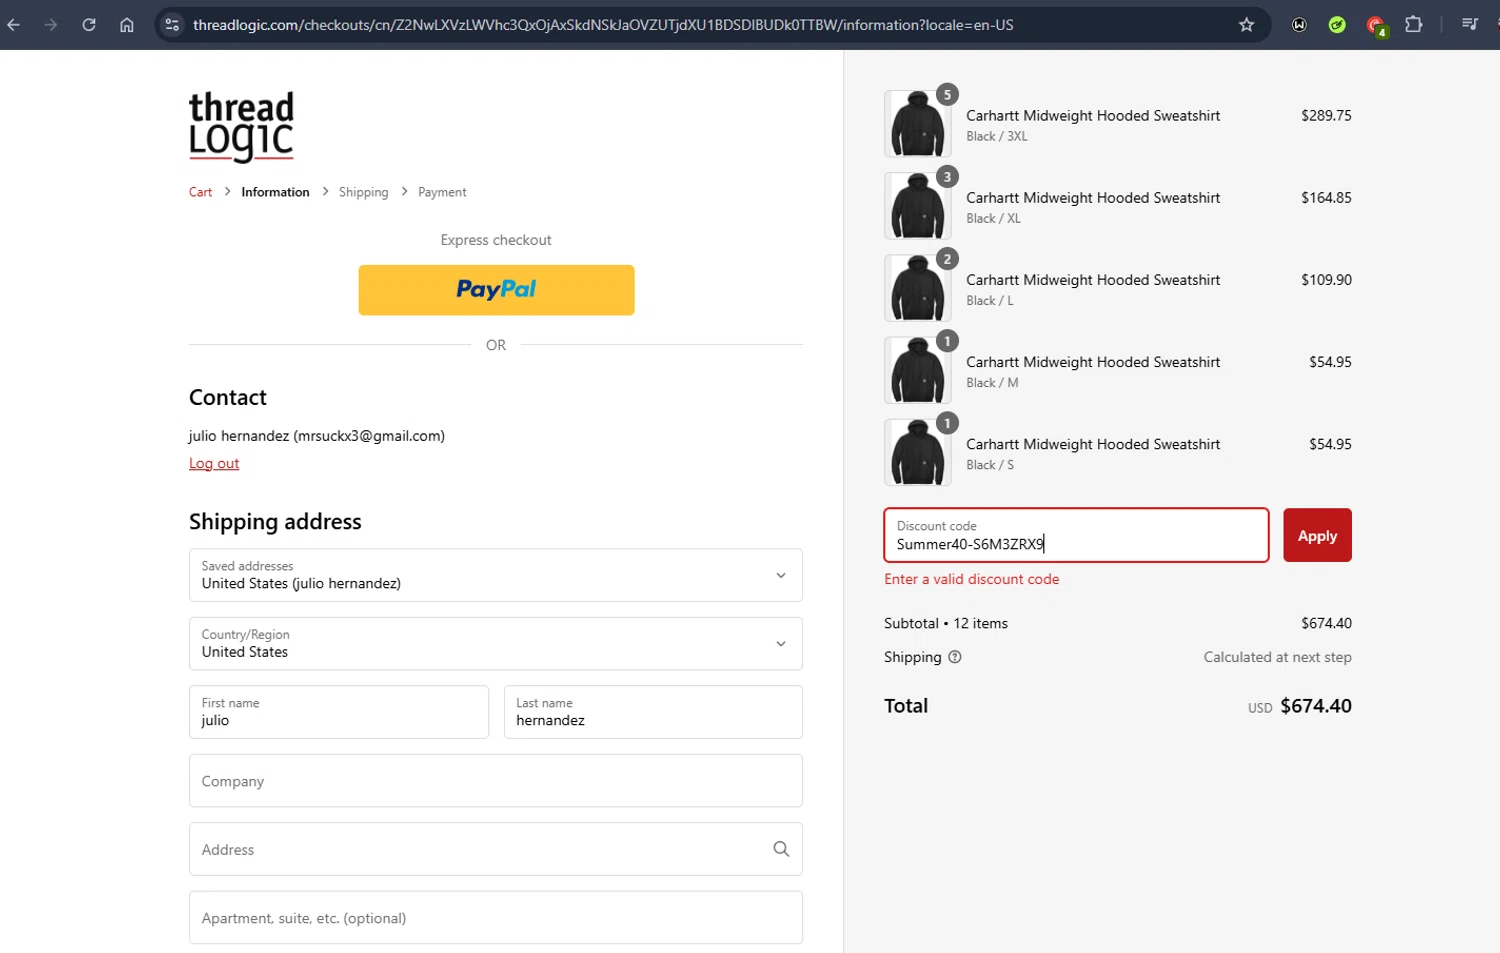Click the Black / 3XL sweatshirt thumbnail

click(917, 124)
